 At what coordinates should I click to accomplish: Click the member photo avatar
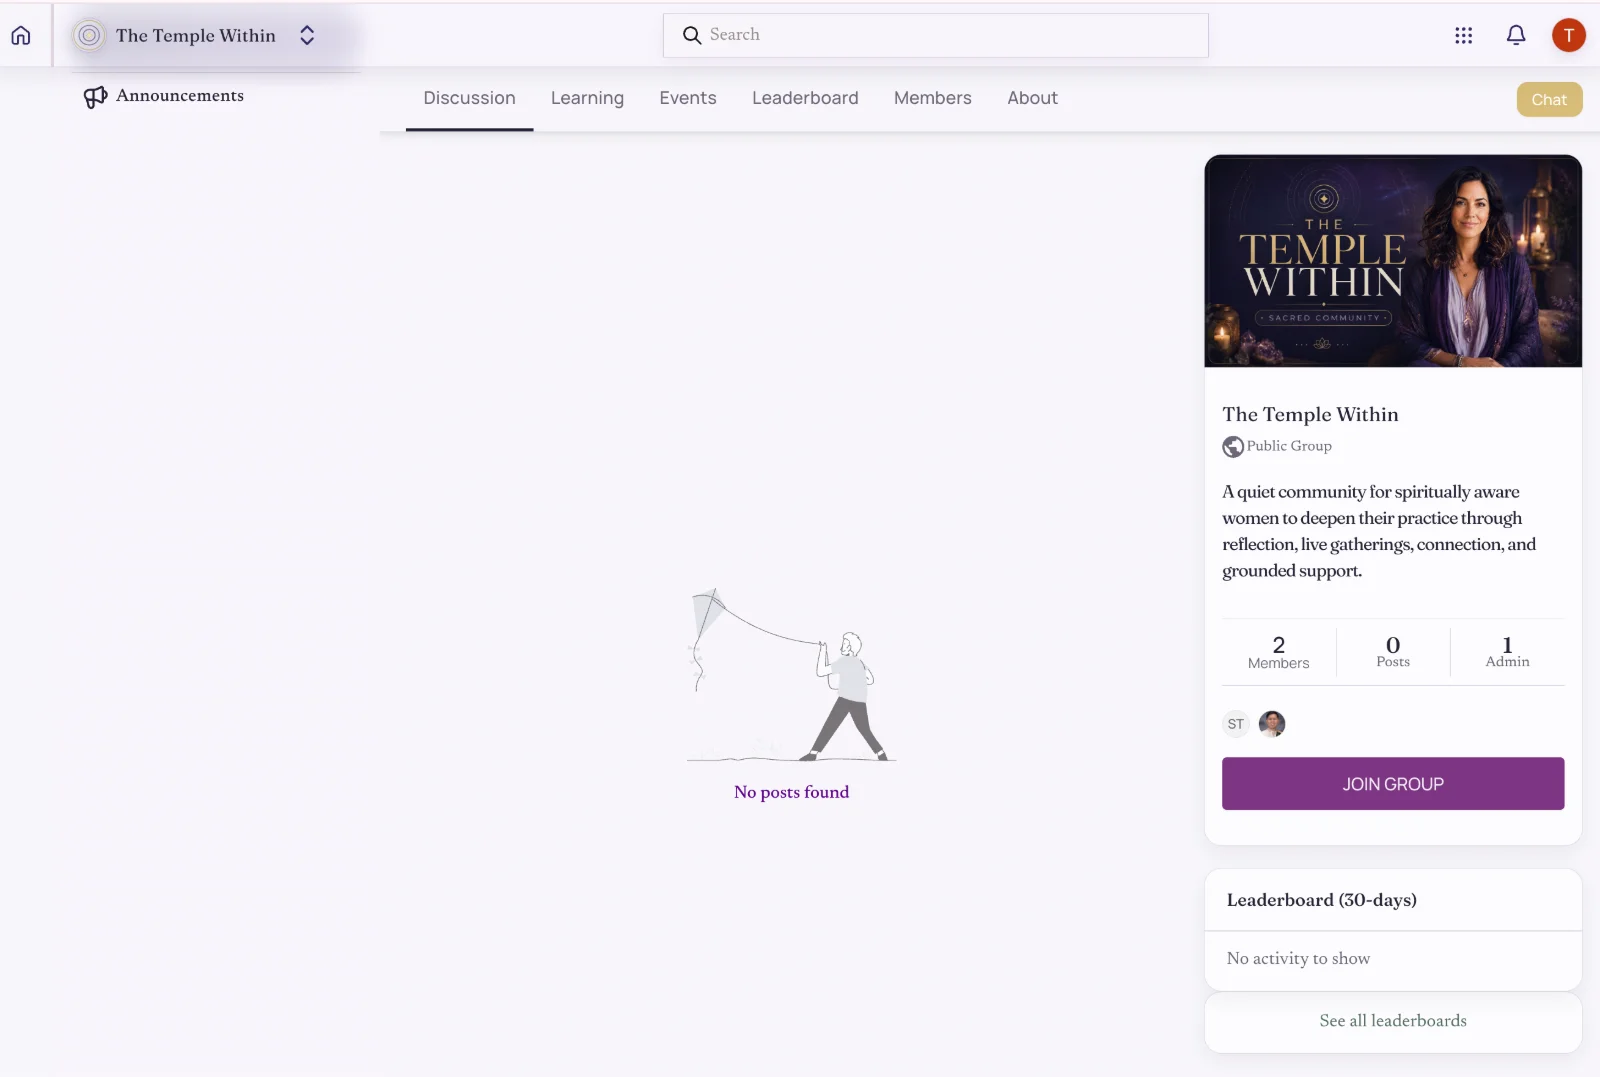point(1272,724)
